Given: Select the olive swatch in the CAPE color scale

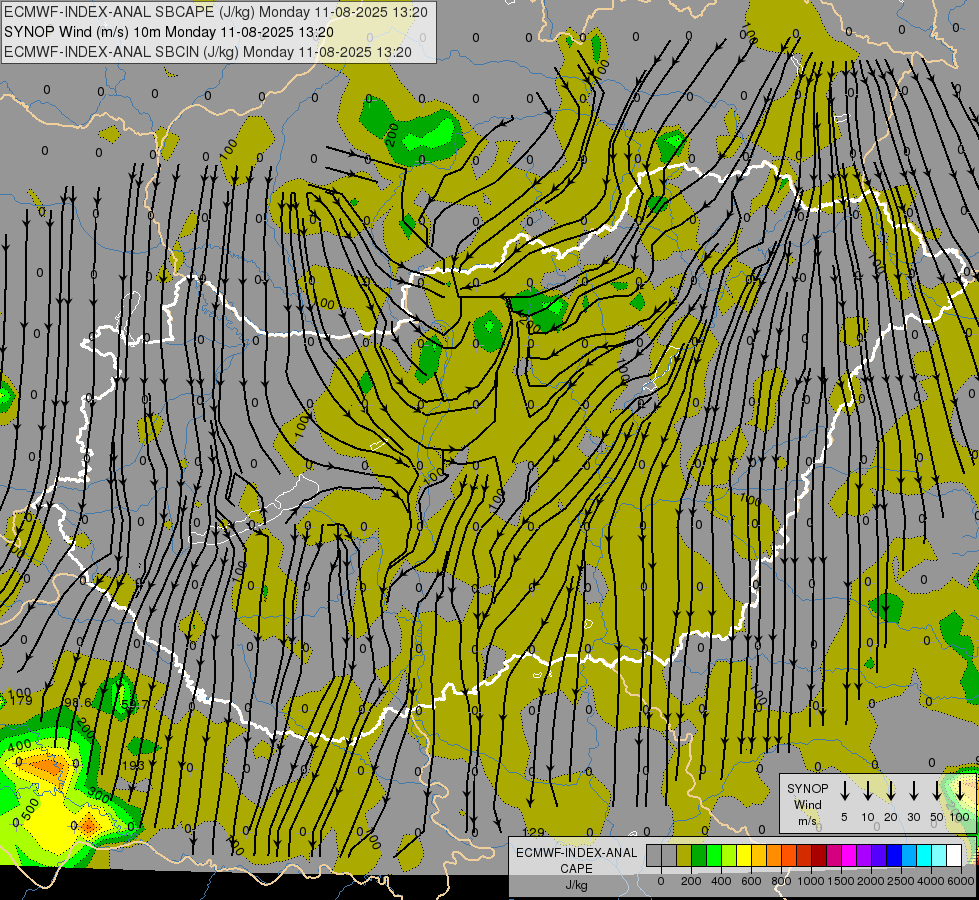Looking at the screenshot, I should pyautogui.click(x=684, y=855).
